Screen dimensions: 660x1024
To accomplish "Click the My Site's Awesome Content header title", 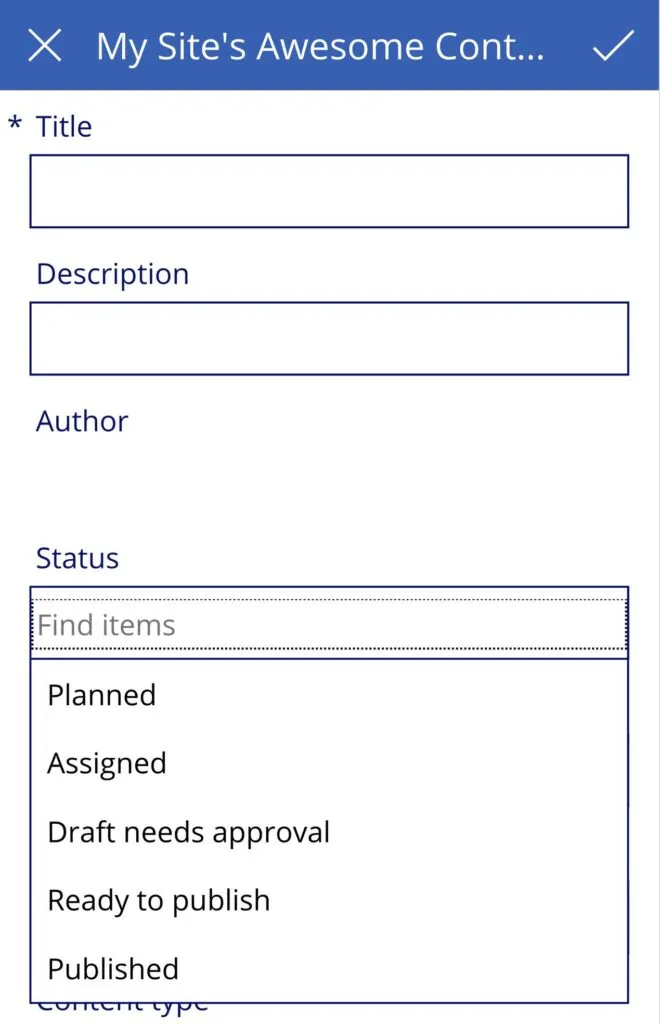I will 320,47.
